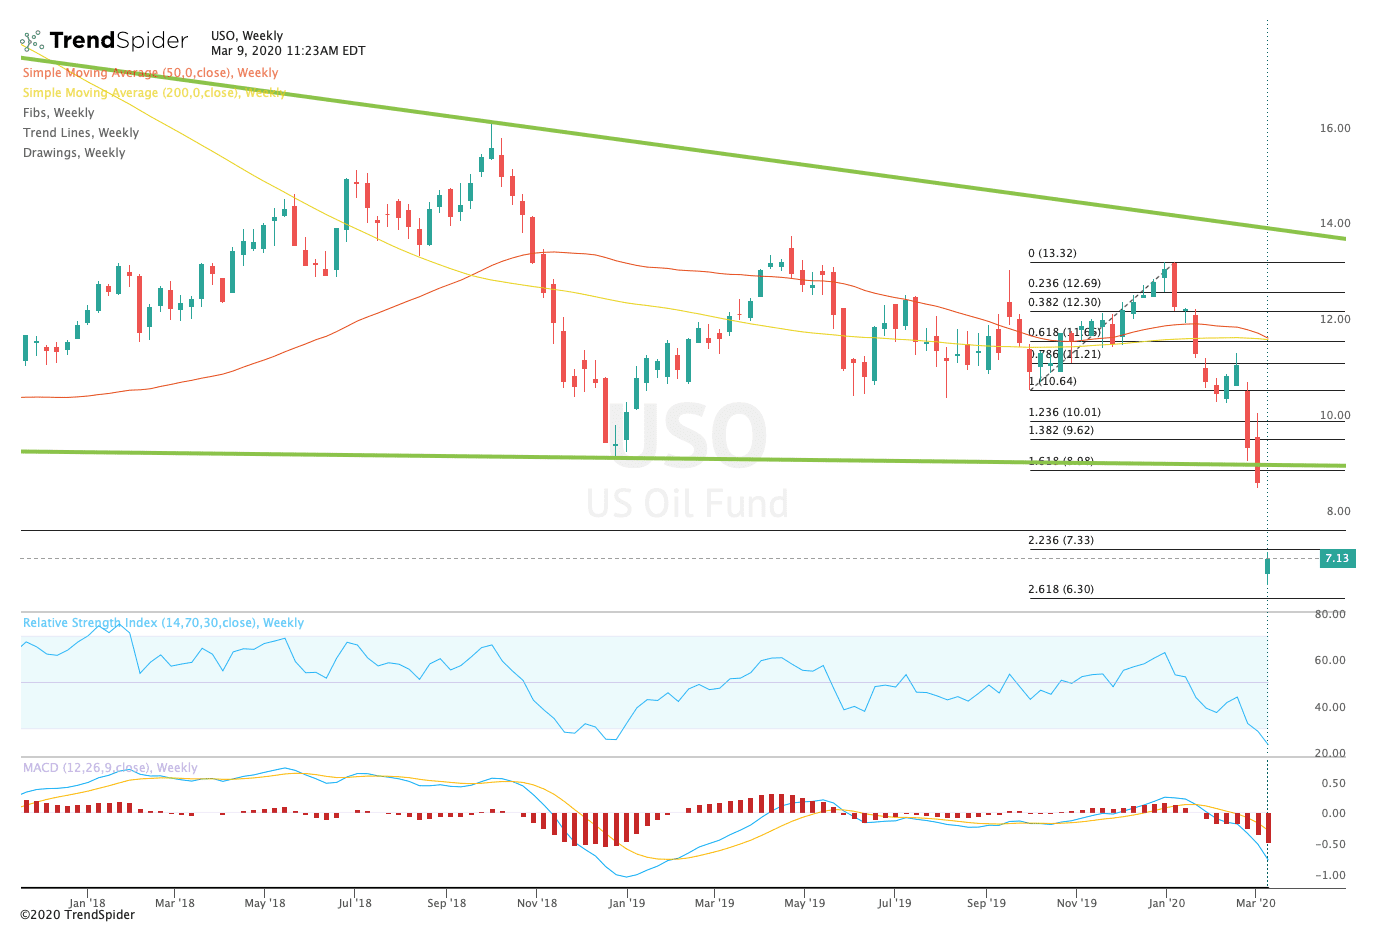Click the RSI 40.00 axis value
This screenshot has height=934, width=1376.
point(1330,707)
